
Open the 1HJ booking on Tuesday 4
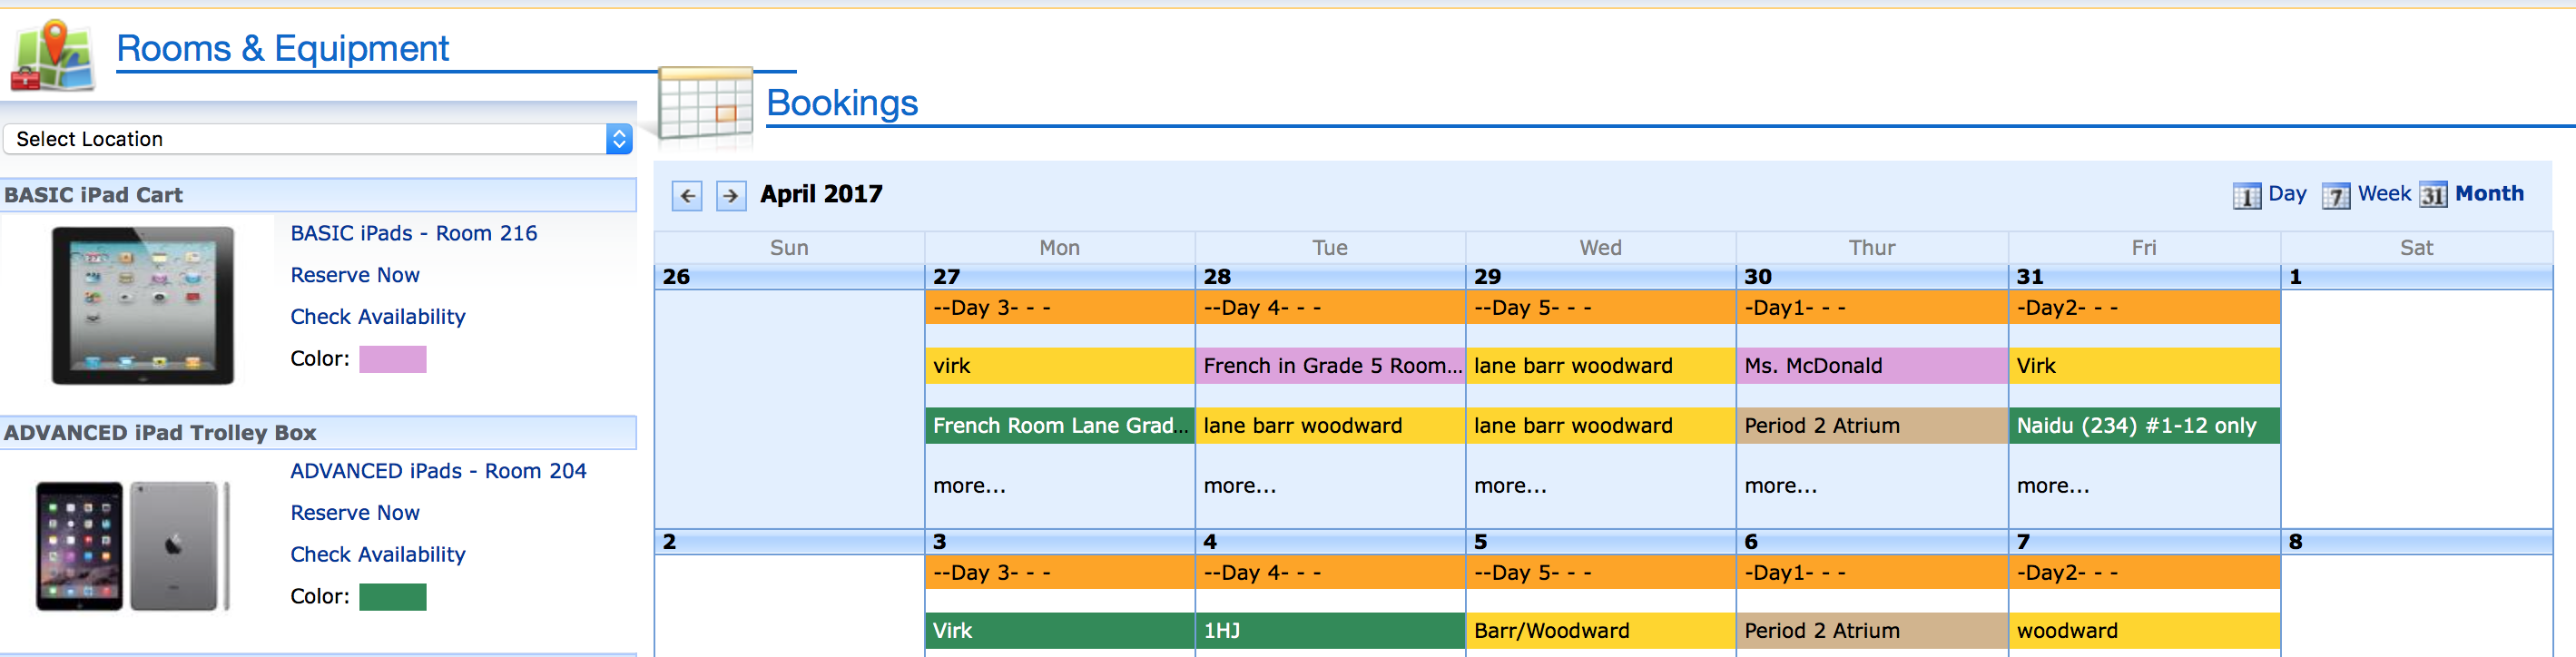pos(1331,631)
